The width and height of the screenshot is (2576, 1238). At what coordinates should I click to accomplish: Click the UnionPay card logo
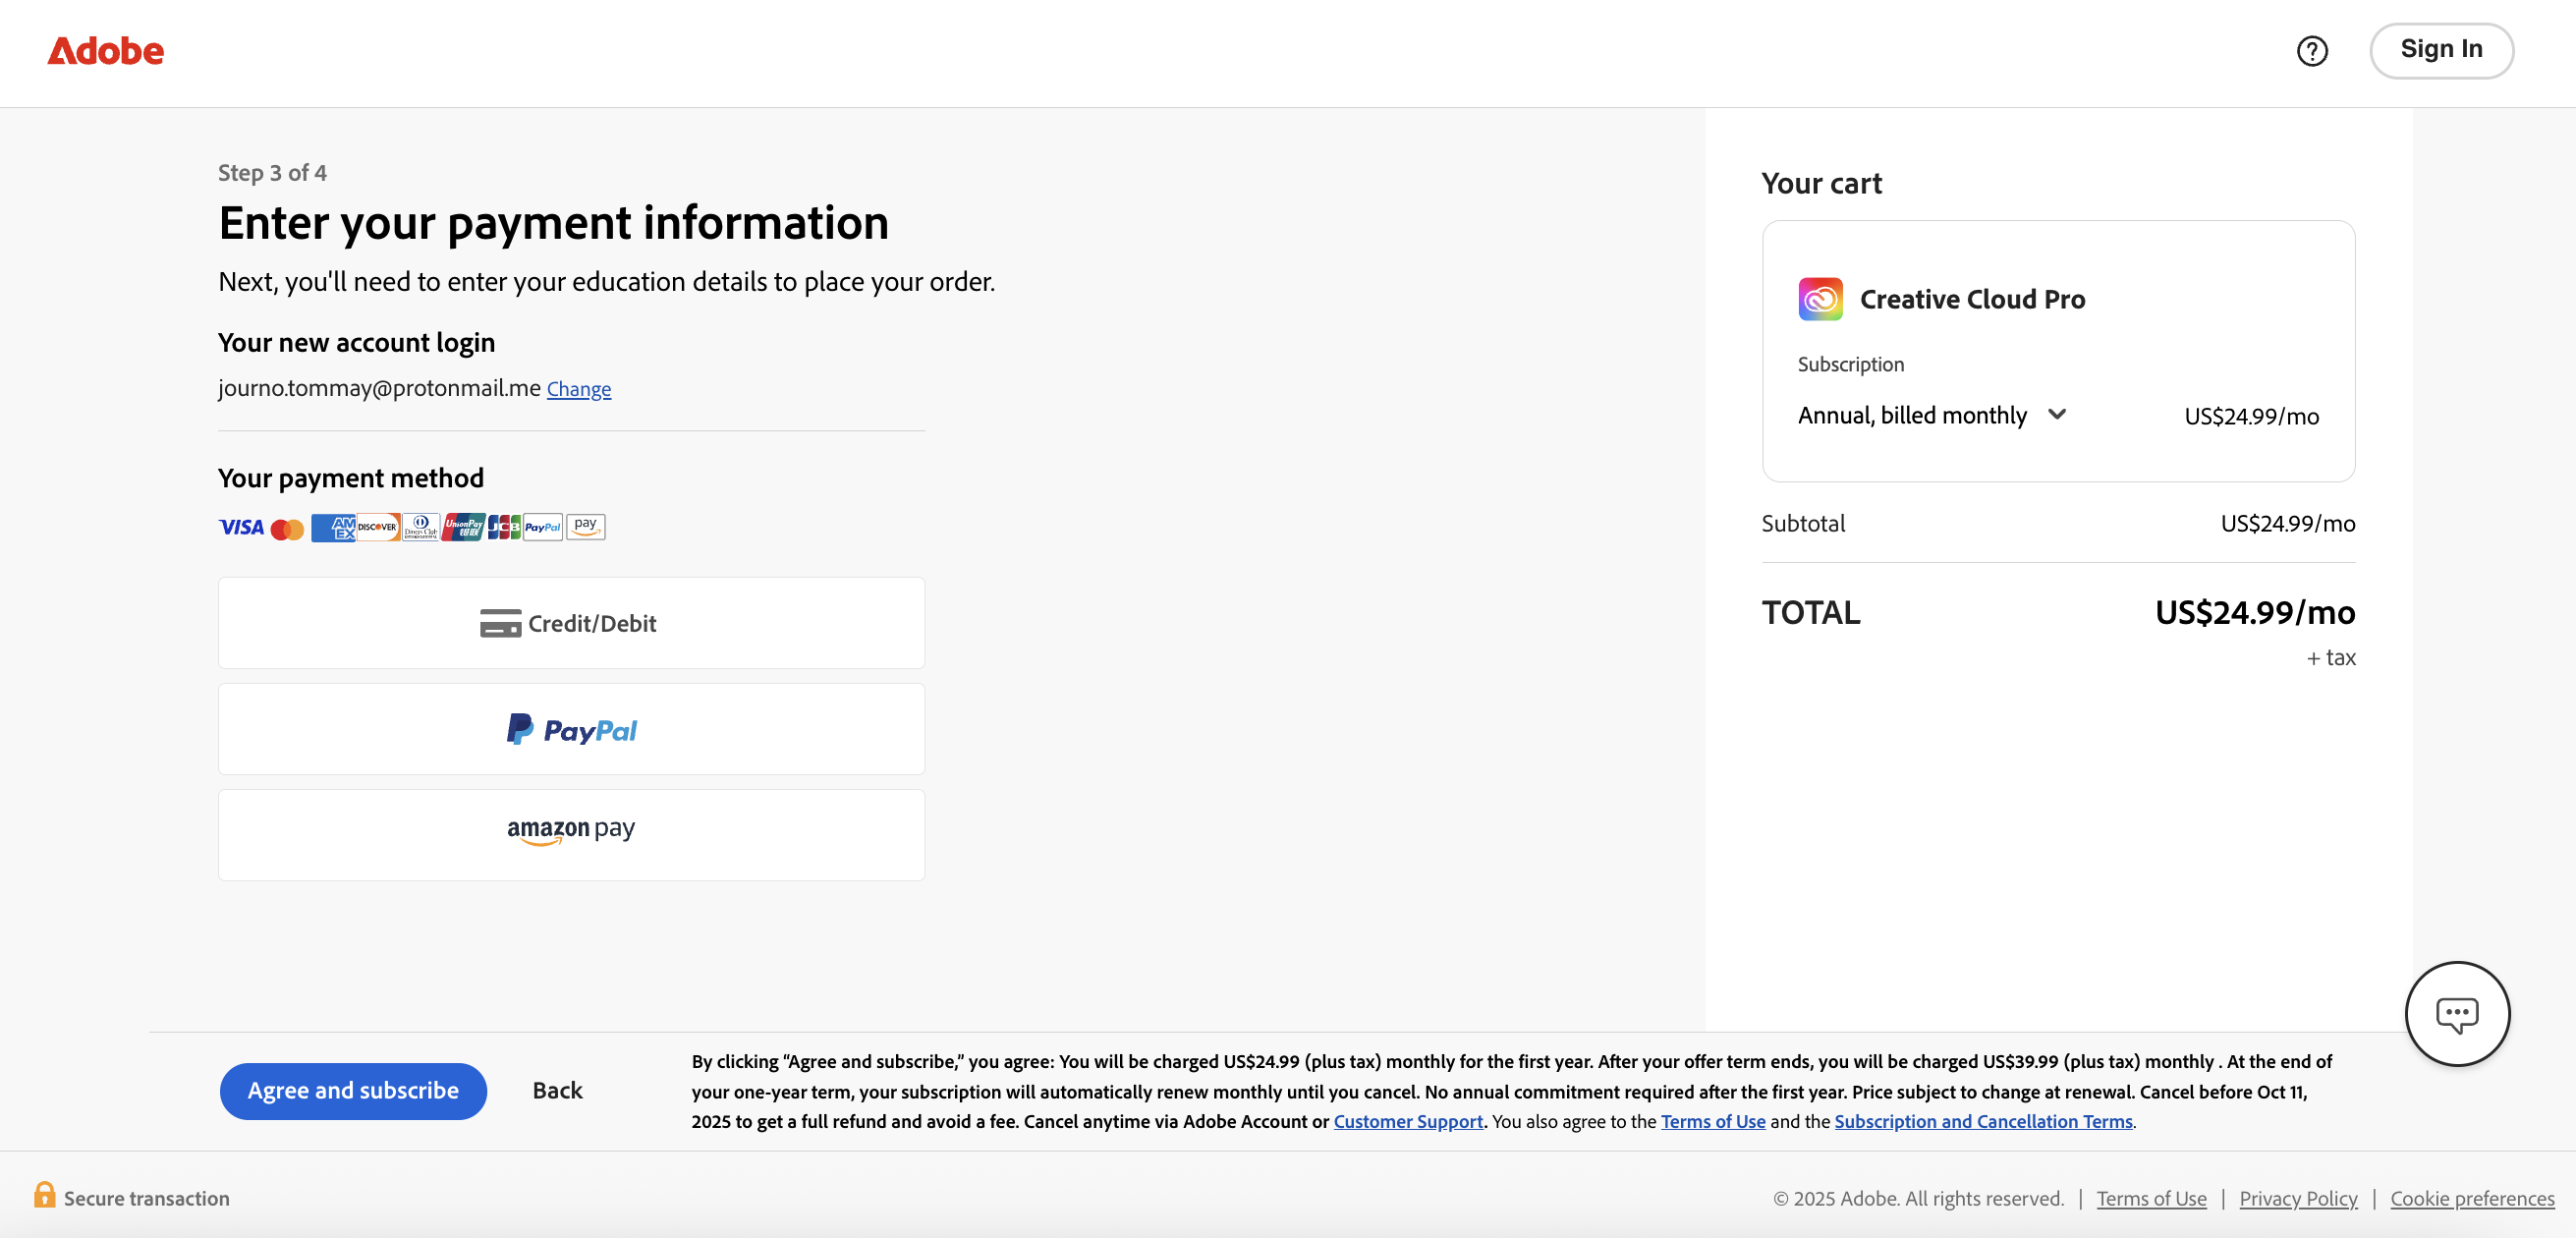(x=464, y=527)
